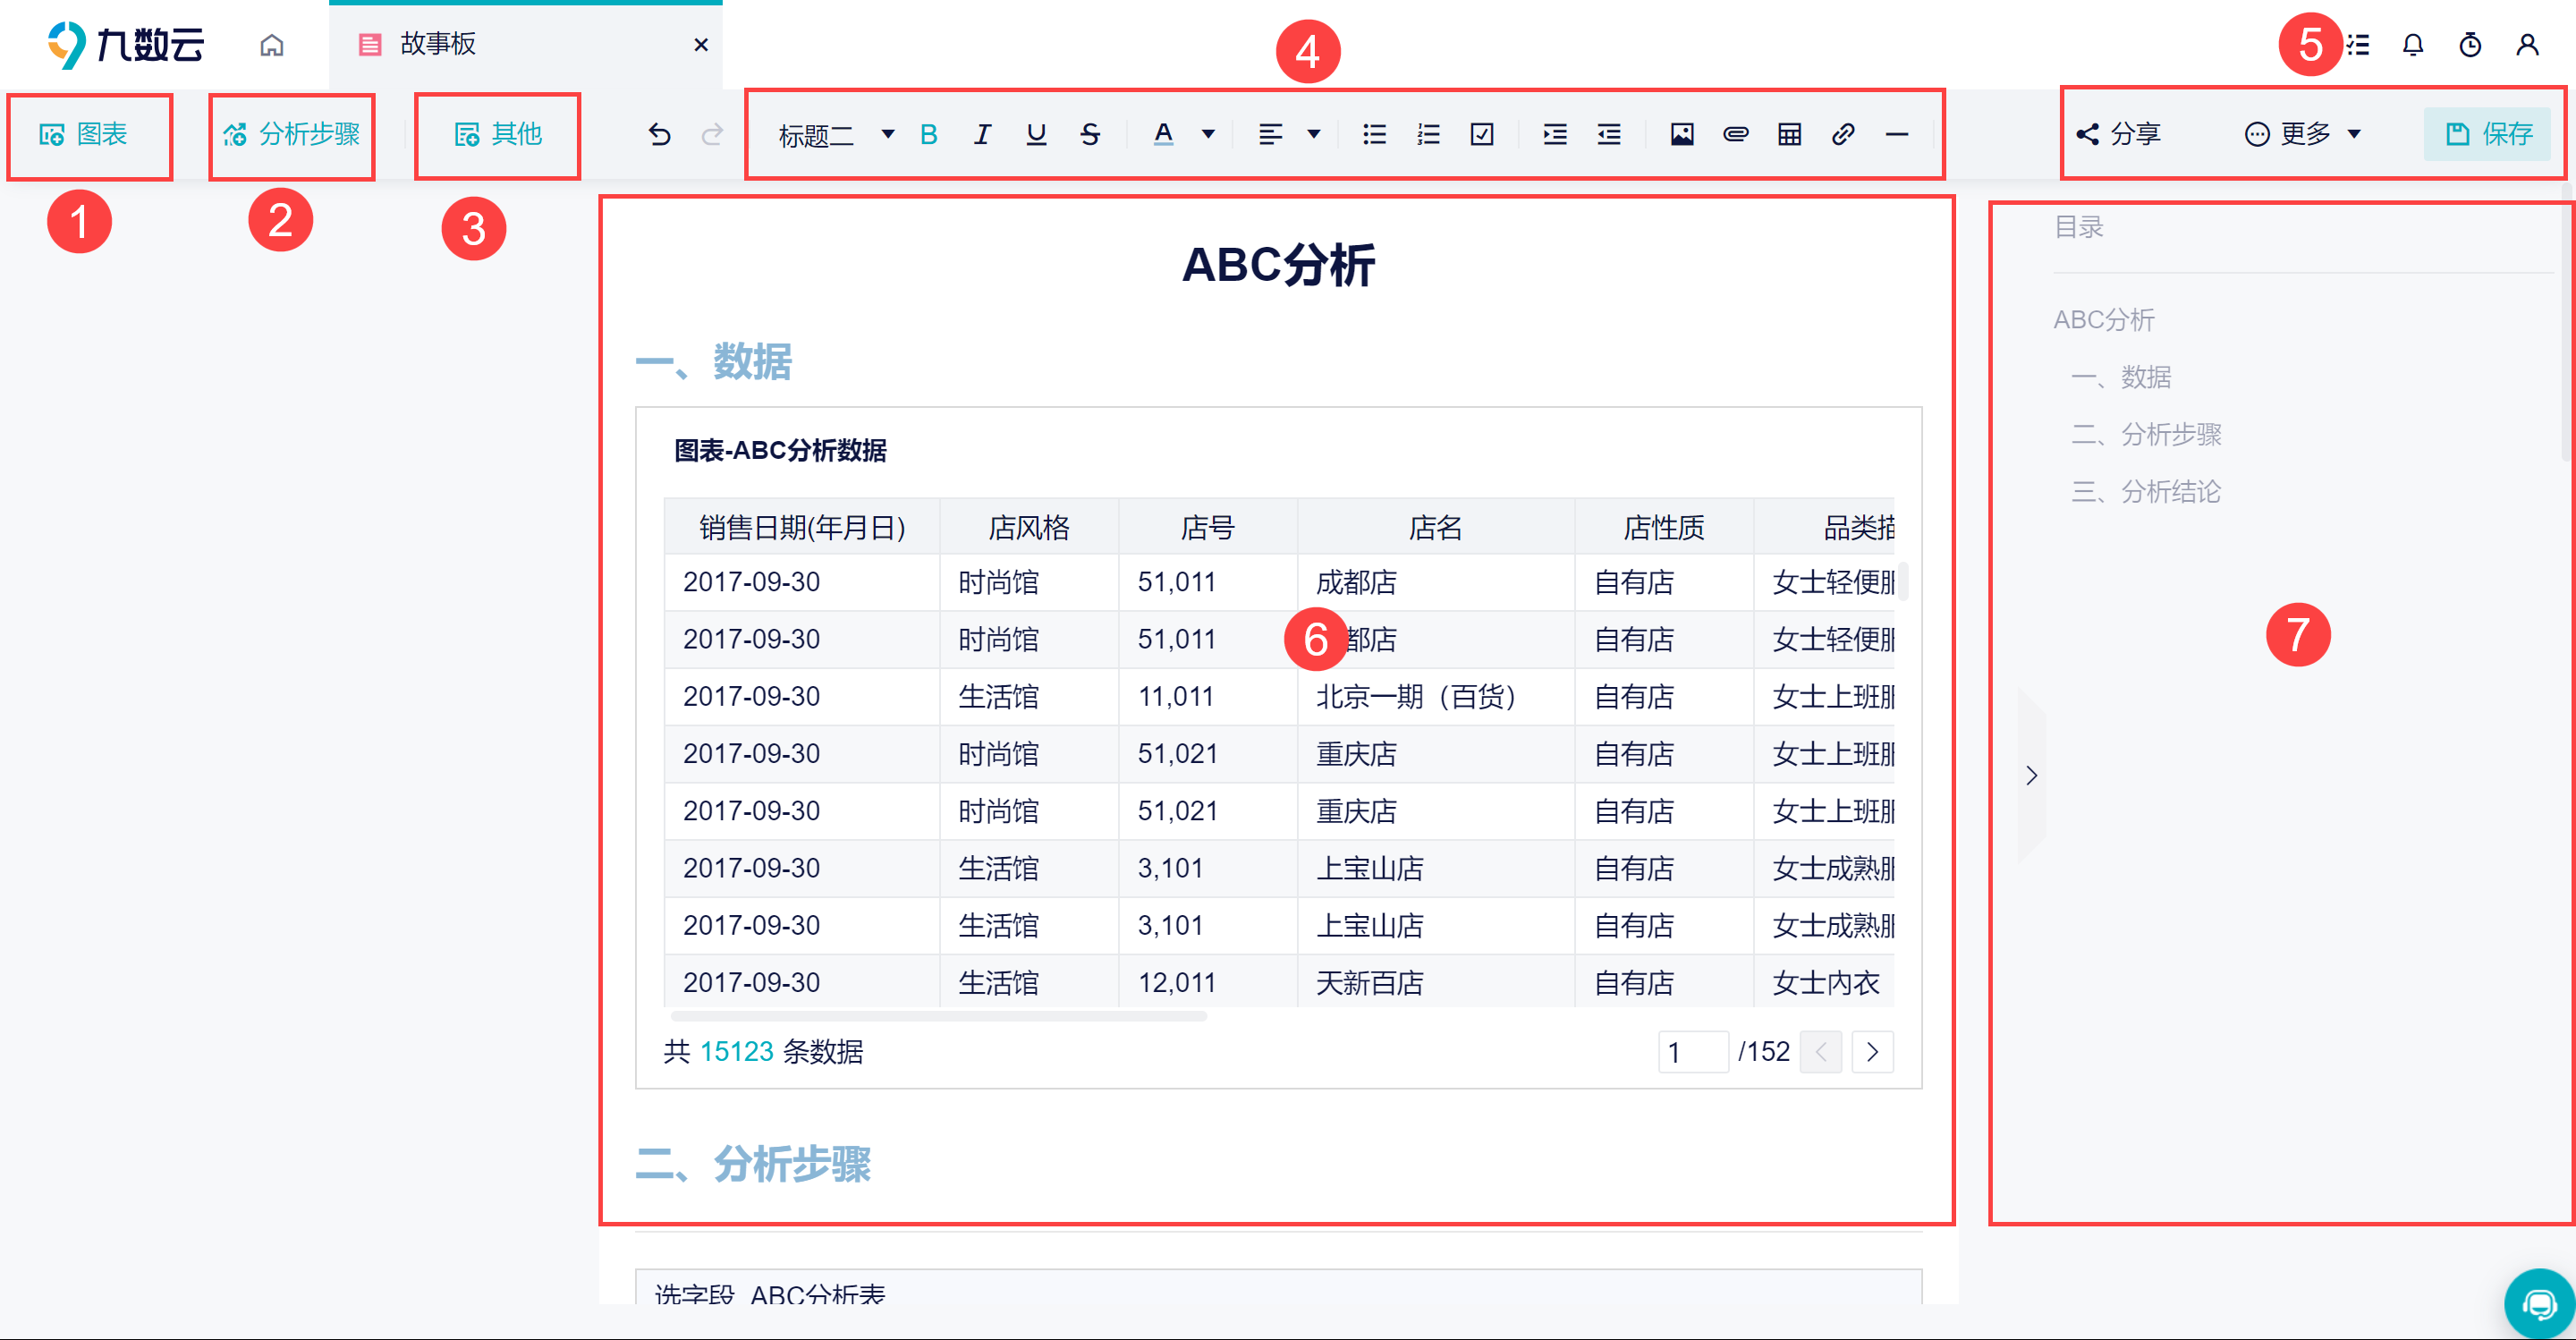Screen dimensions: 2576x1340
Task: Open the 标题二 heading style dropdown
Action: pos(836,134)
